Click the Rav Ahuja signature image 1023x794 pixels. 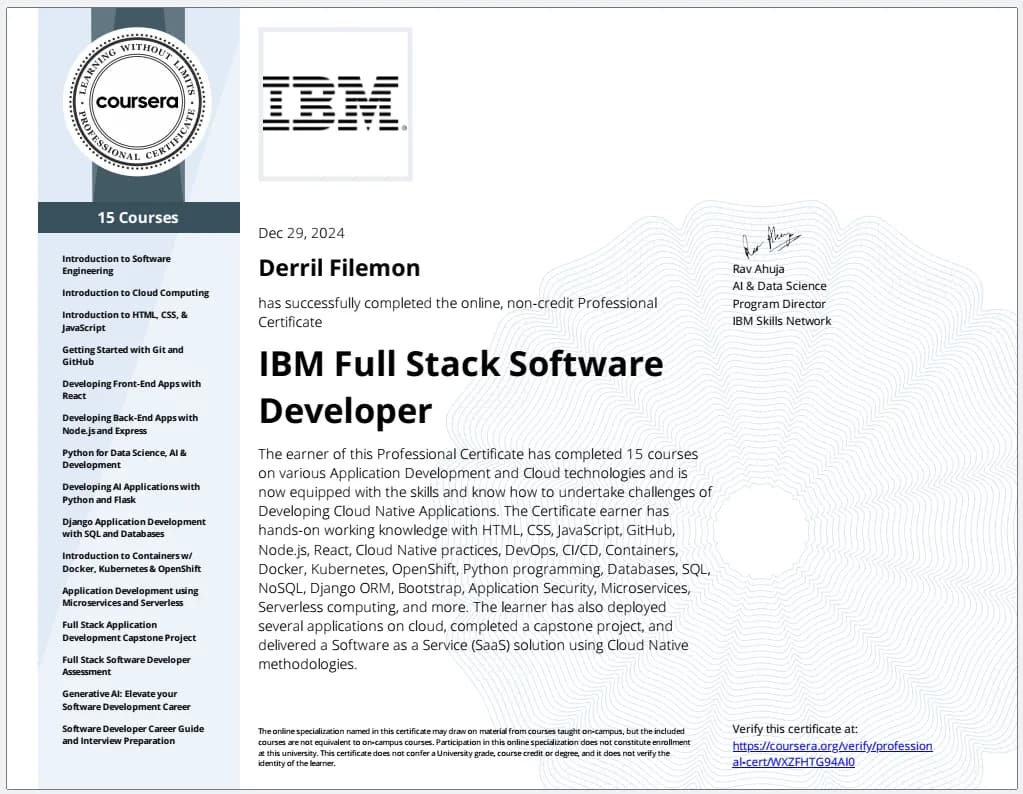coord(770,242)
